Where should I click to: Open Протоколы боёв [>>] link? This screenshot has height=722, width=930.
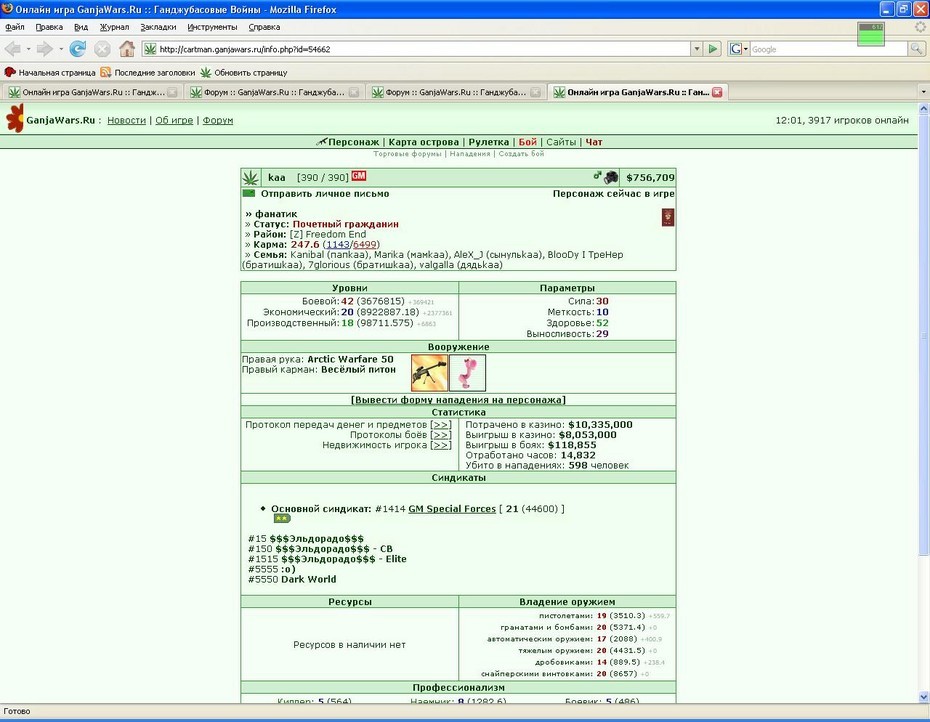[x=441, y=435]
